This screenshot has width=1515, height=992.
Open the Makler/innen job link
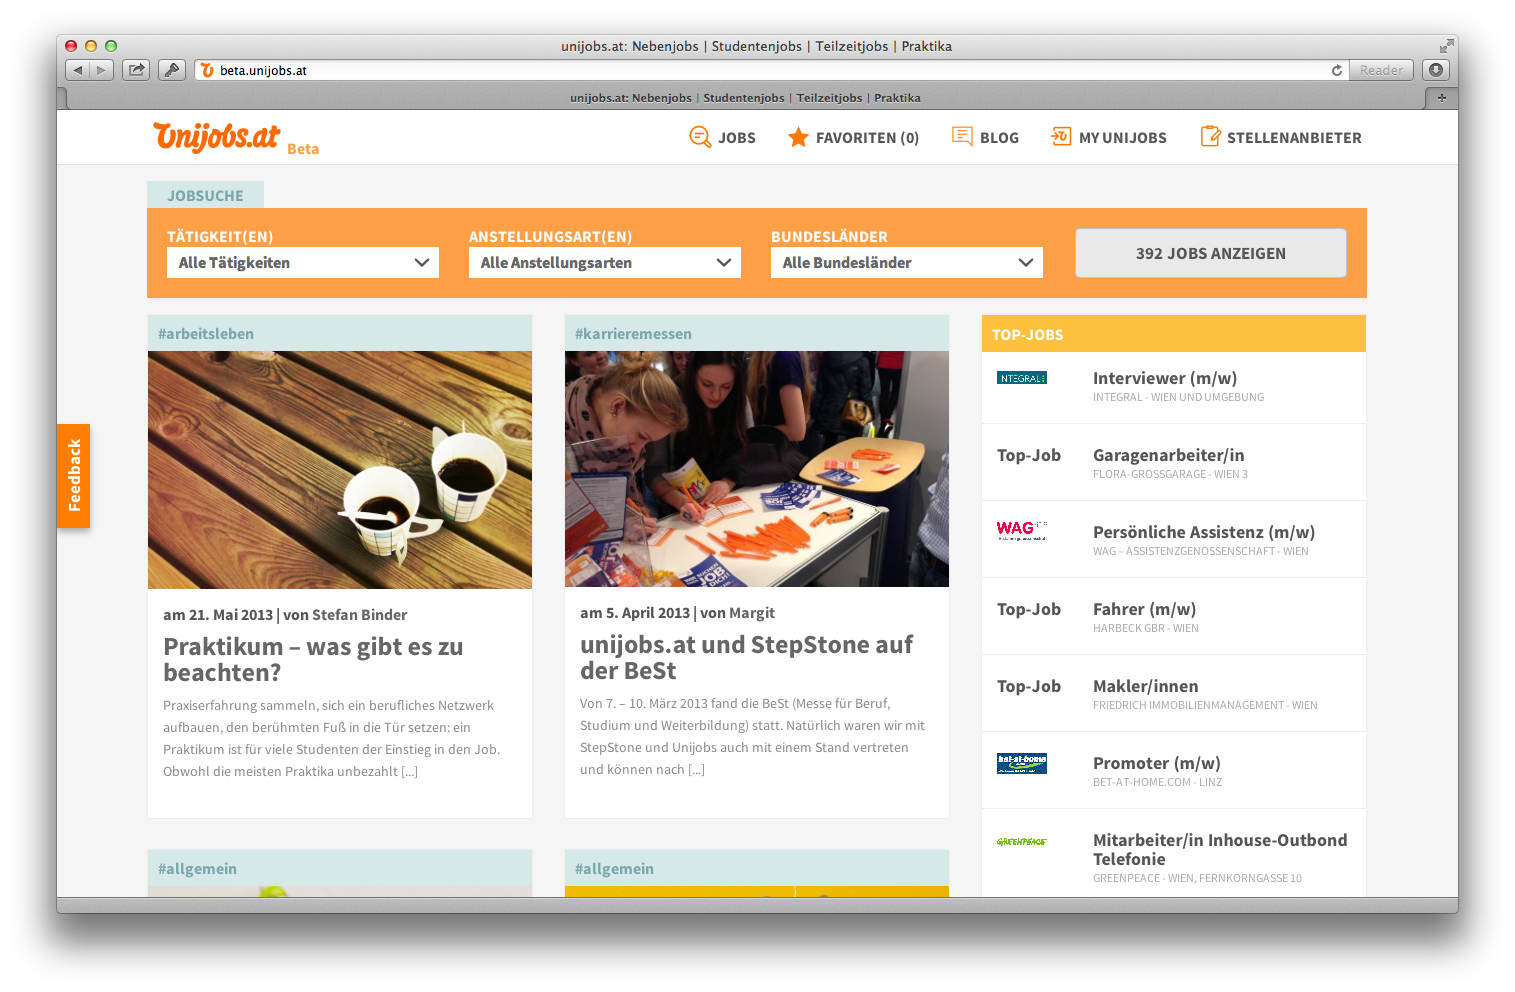click(1146, 686)
